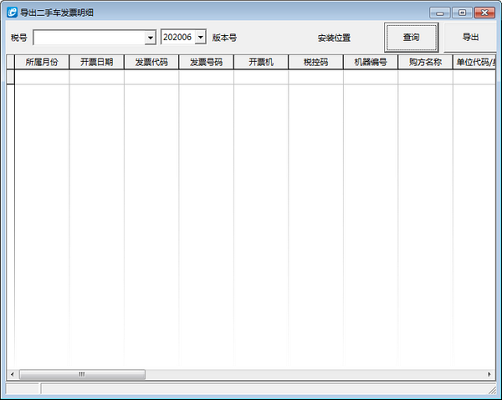Open the 税号 dropdown arrow

(x=150, y=37)
